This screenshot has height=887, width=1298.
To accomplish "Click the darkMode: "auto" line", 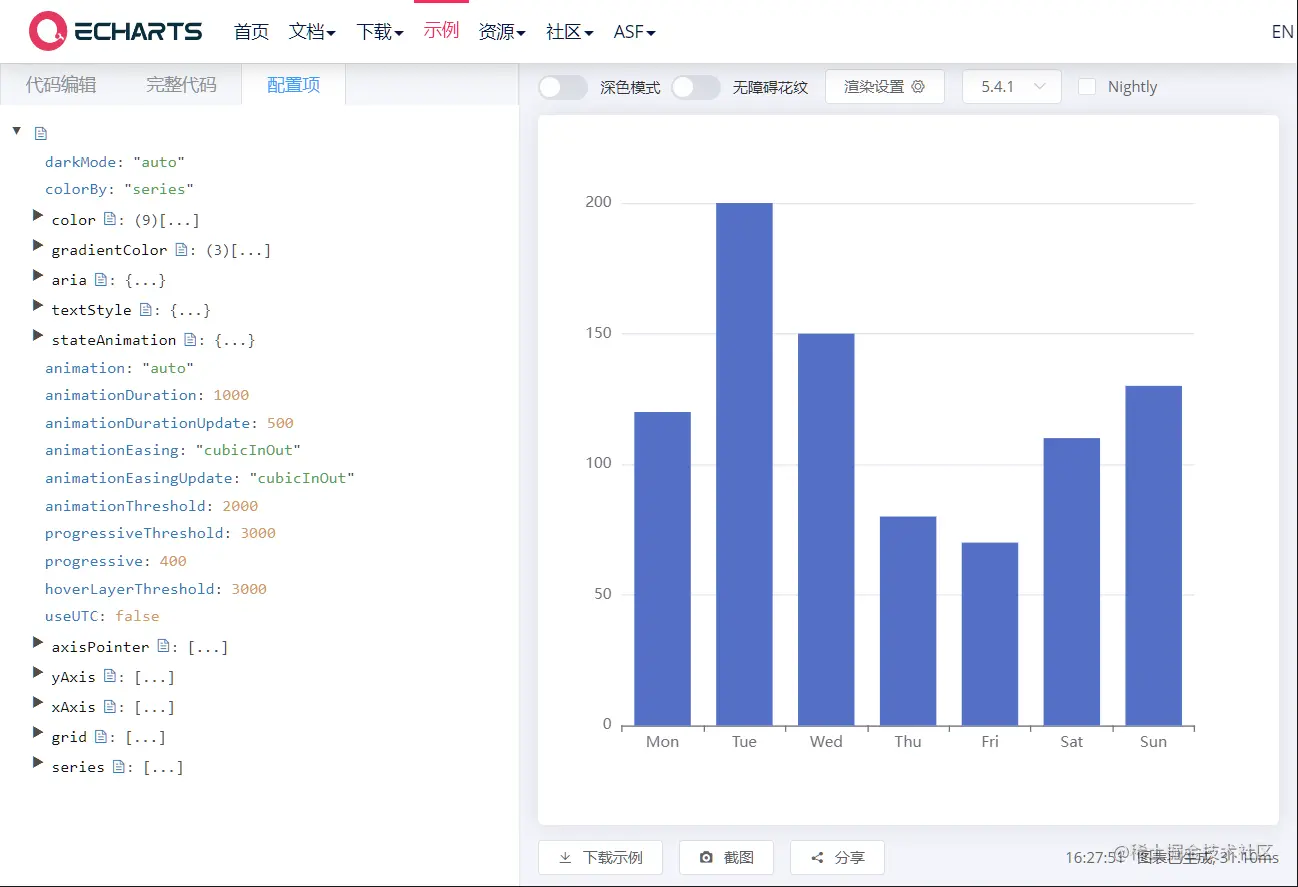I will [x=115, y=161].
